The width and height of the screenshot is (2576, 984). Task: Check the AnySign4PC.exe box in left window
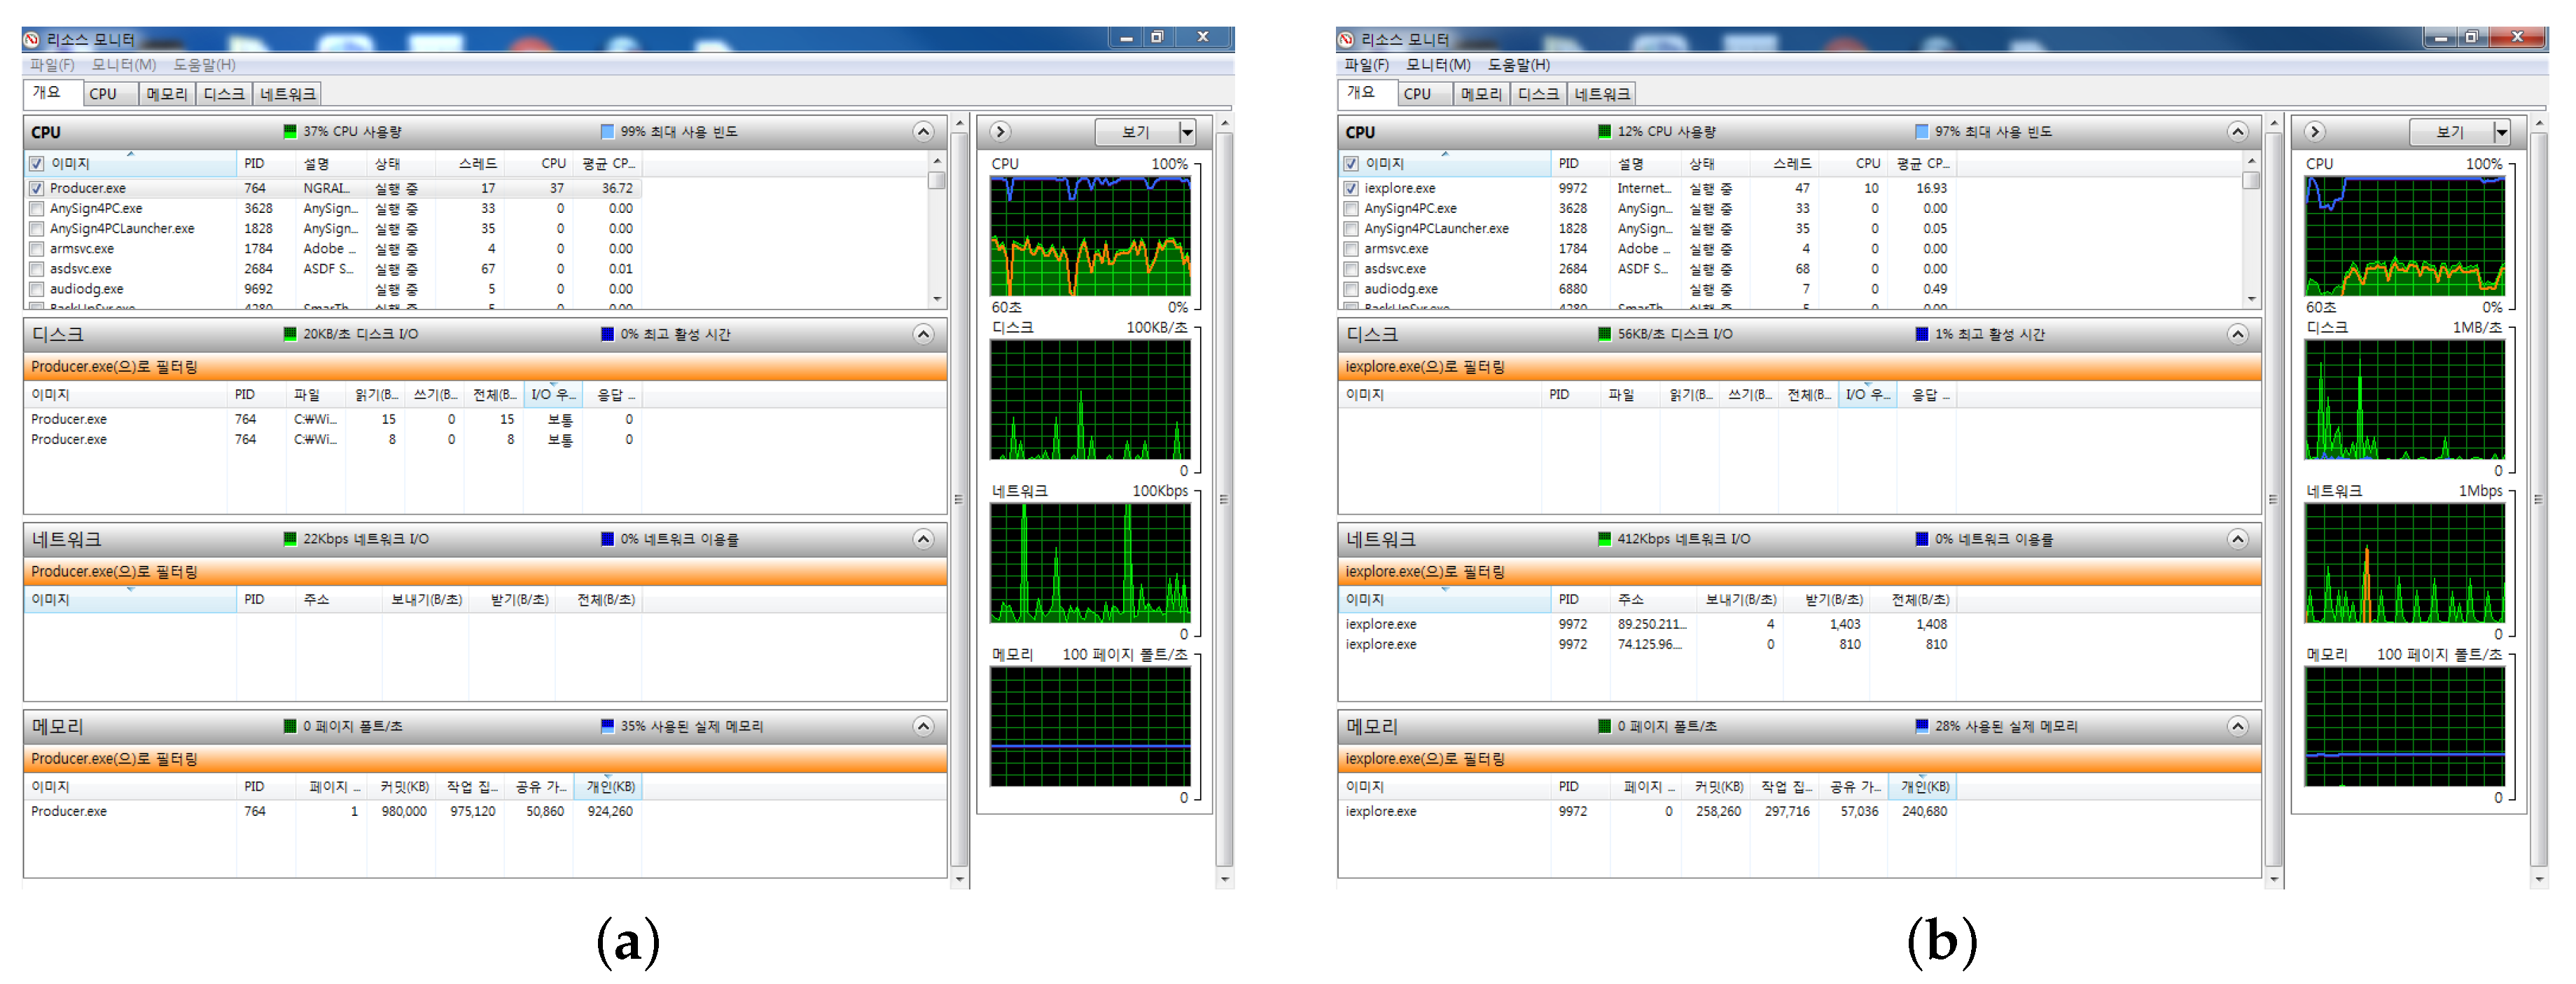point(37,209)
